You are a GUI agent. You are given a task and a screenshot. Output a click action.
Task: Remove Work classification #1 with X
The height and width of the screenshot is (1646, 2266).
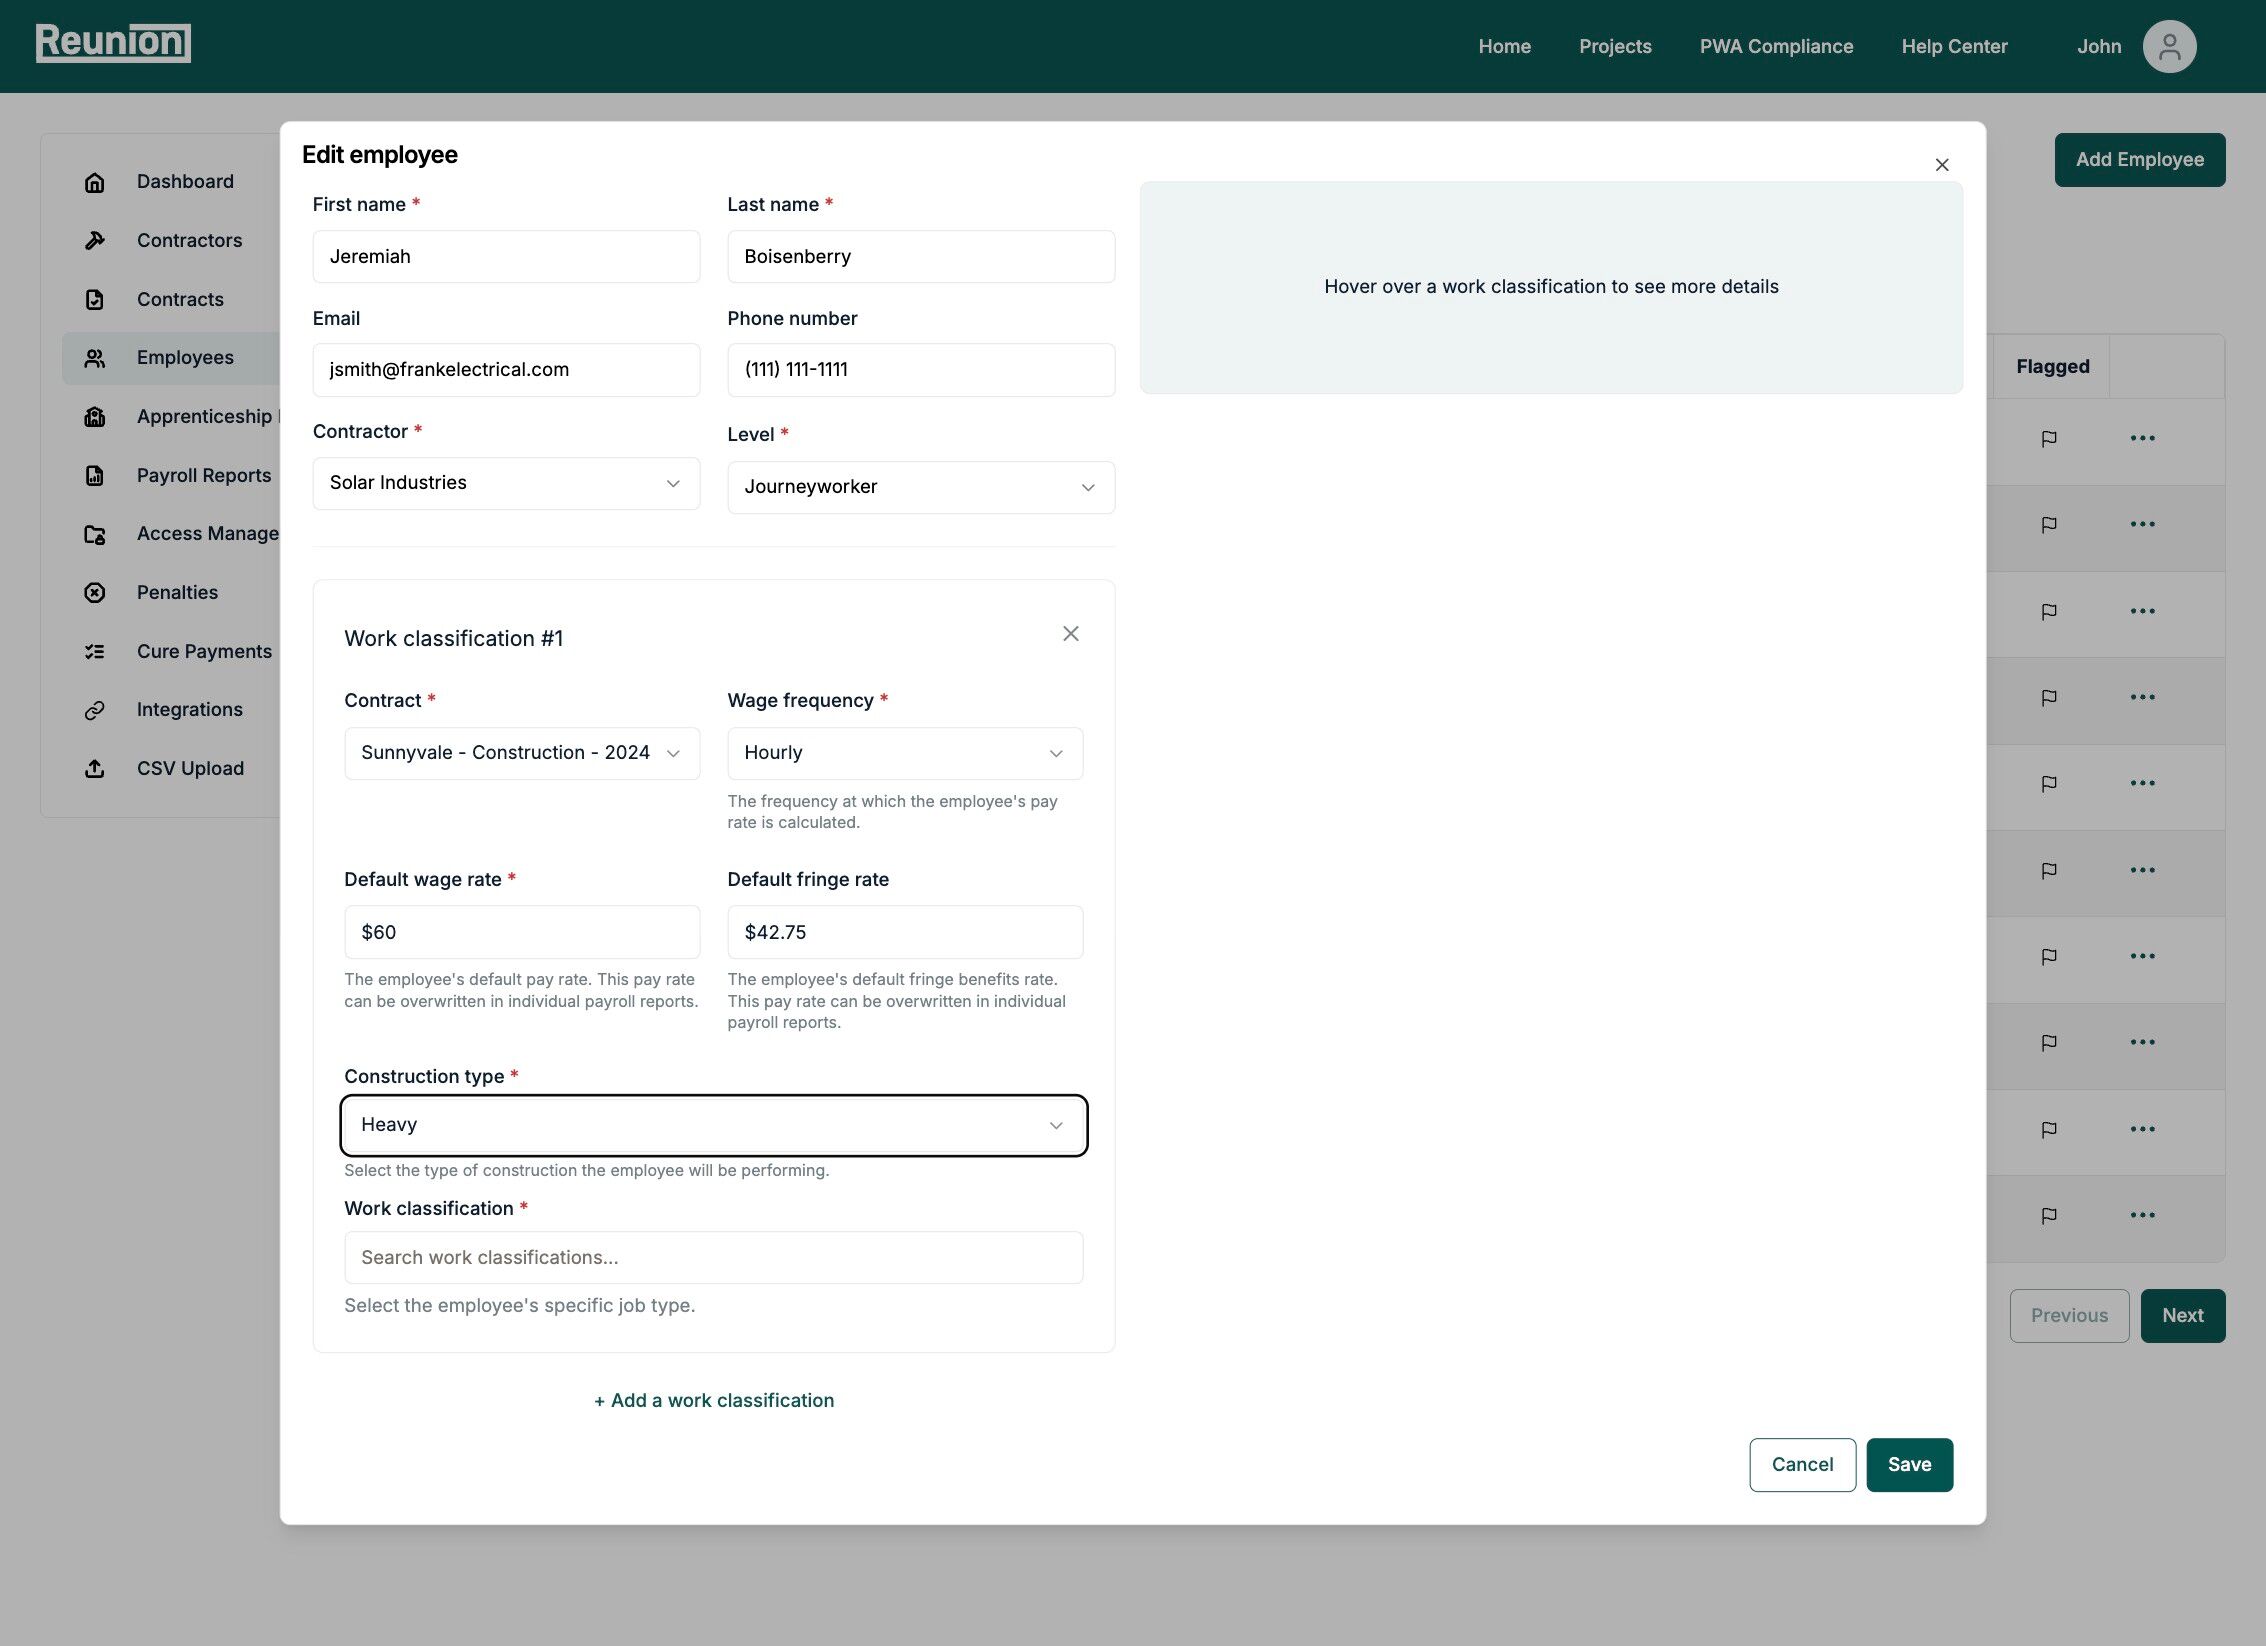[1070, 634]
